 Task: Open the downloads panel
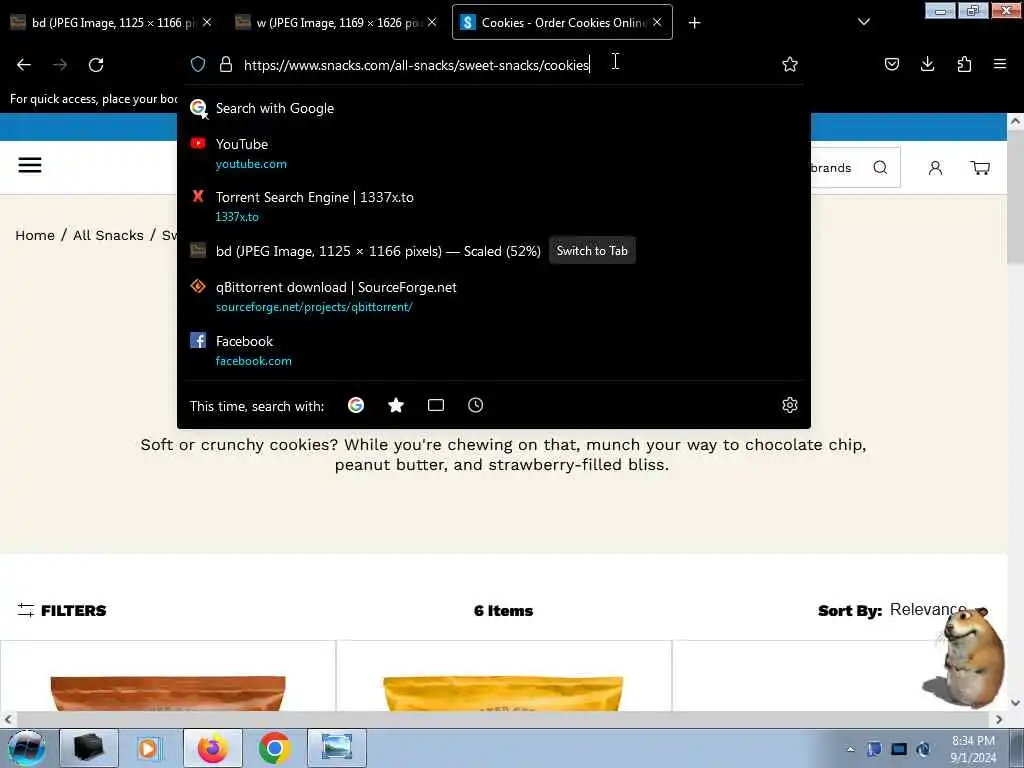click(927, 64)
